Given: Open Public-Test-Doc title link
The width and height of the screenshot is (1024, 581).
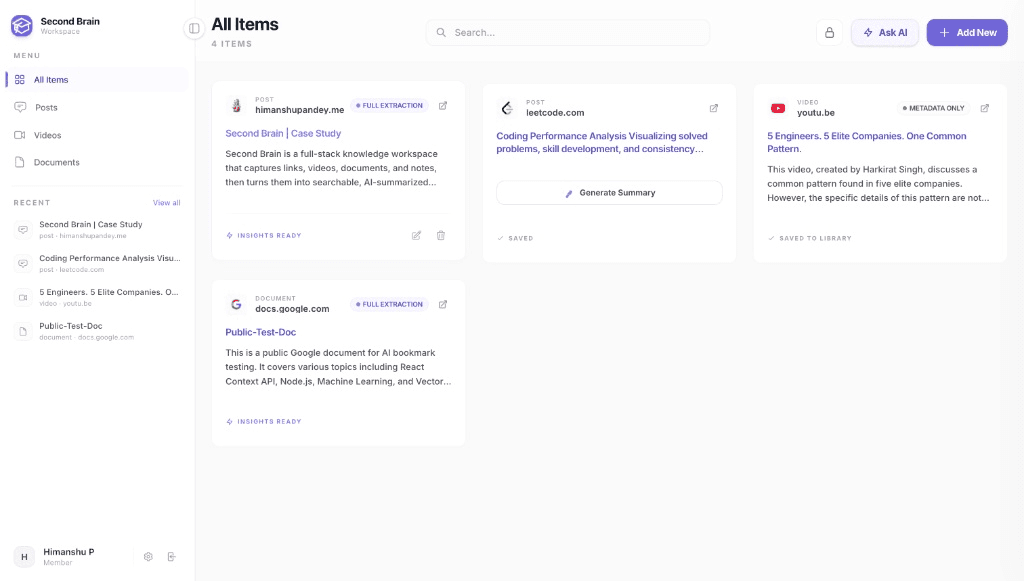Looking at the screenshot, I should click(x=261, y=332).
